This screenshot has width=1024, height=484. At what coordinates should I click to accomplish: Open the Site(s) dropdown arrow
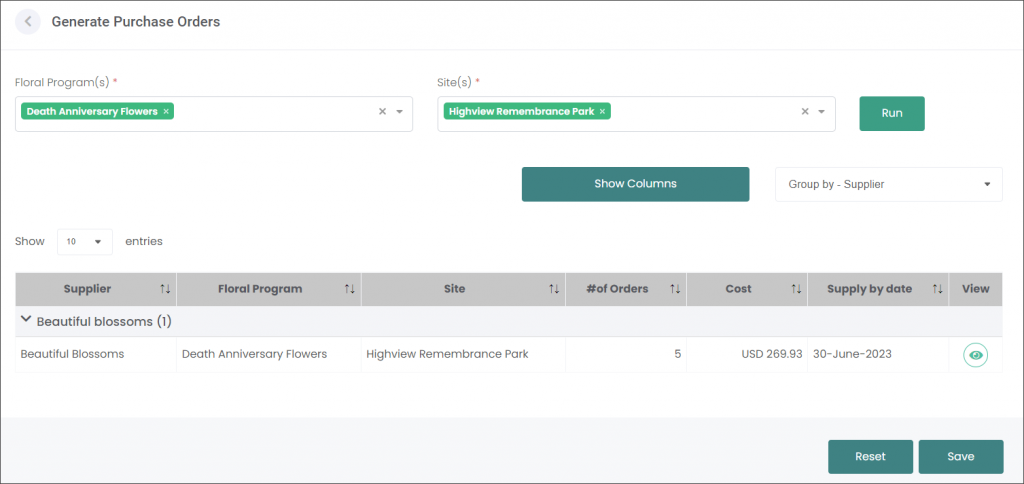pos(822,112)
